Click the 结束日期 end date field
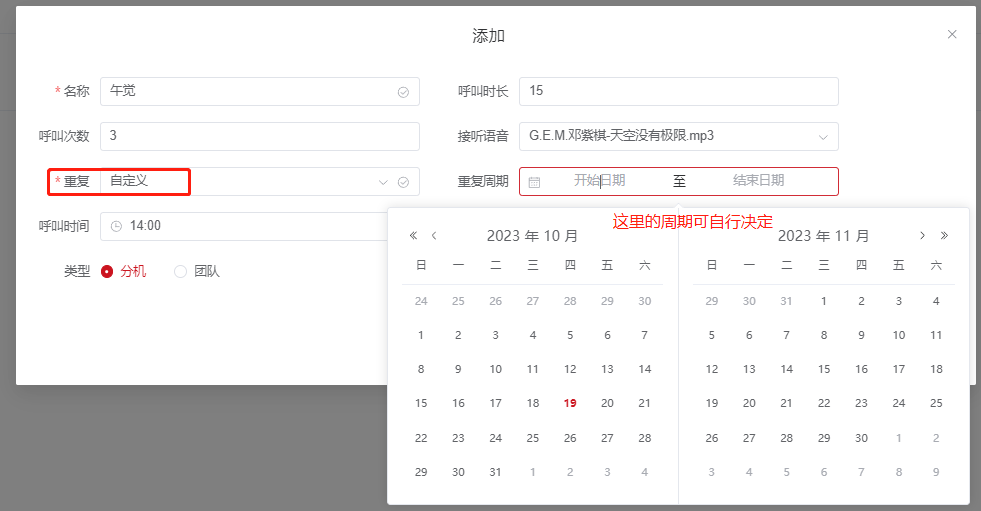Viewport: 981px width, 511px height. click(758, 181)
